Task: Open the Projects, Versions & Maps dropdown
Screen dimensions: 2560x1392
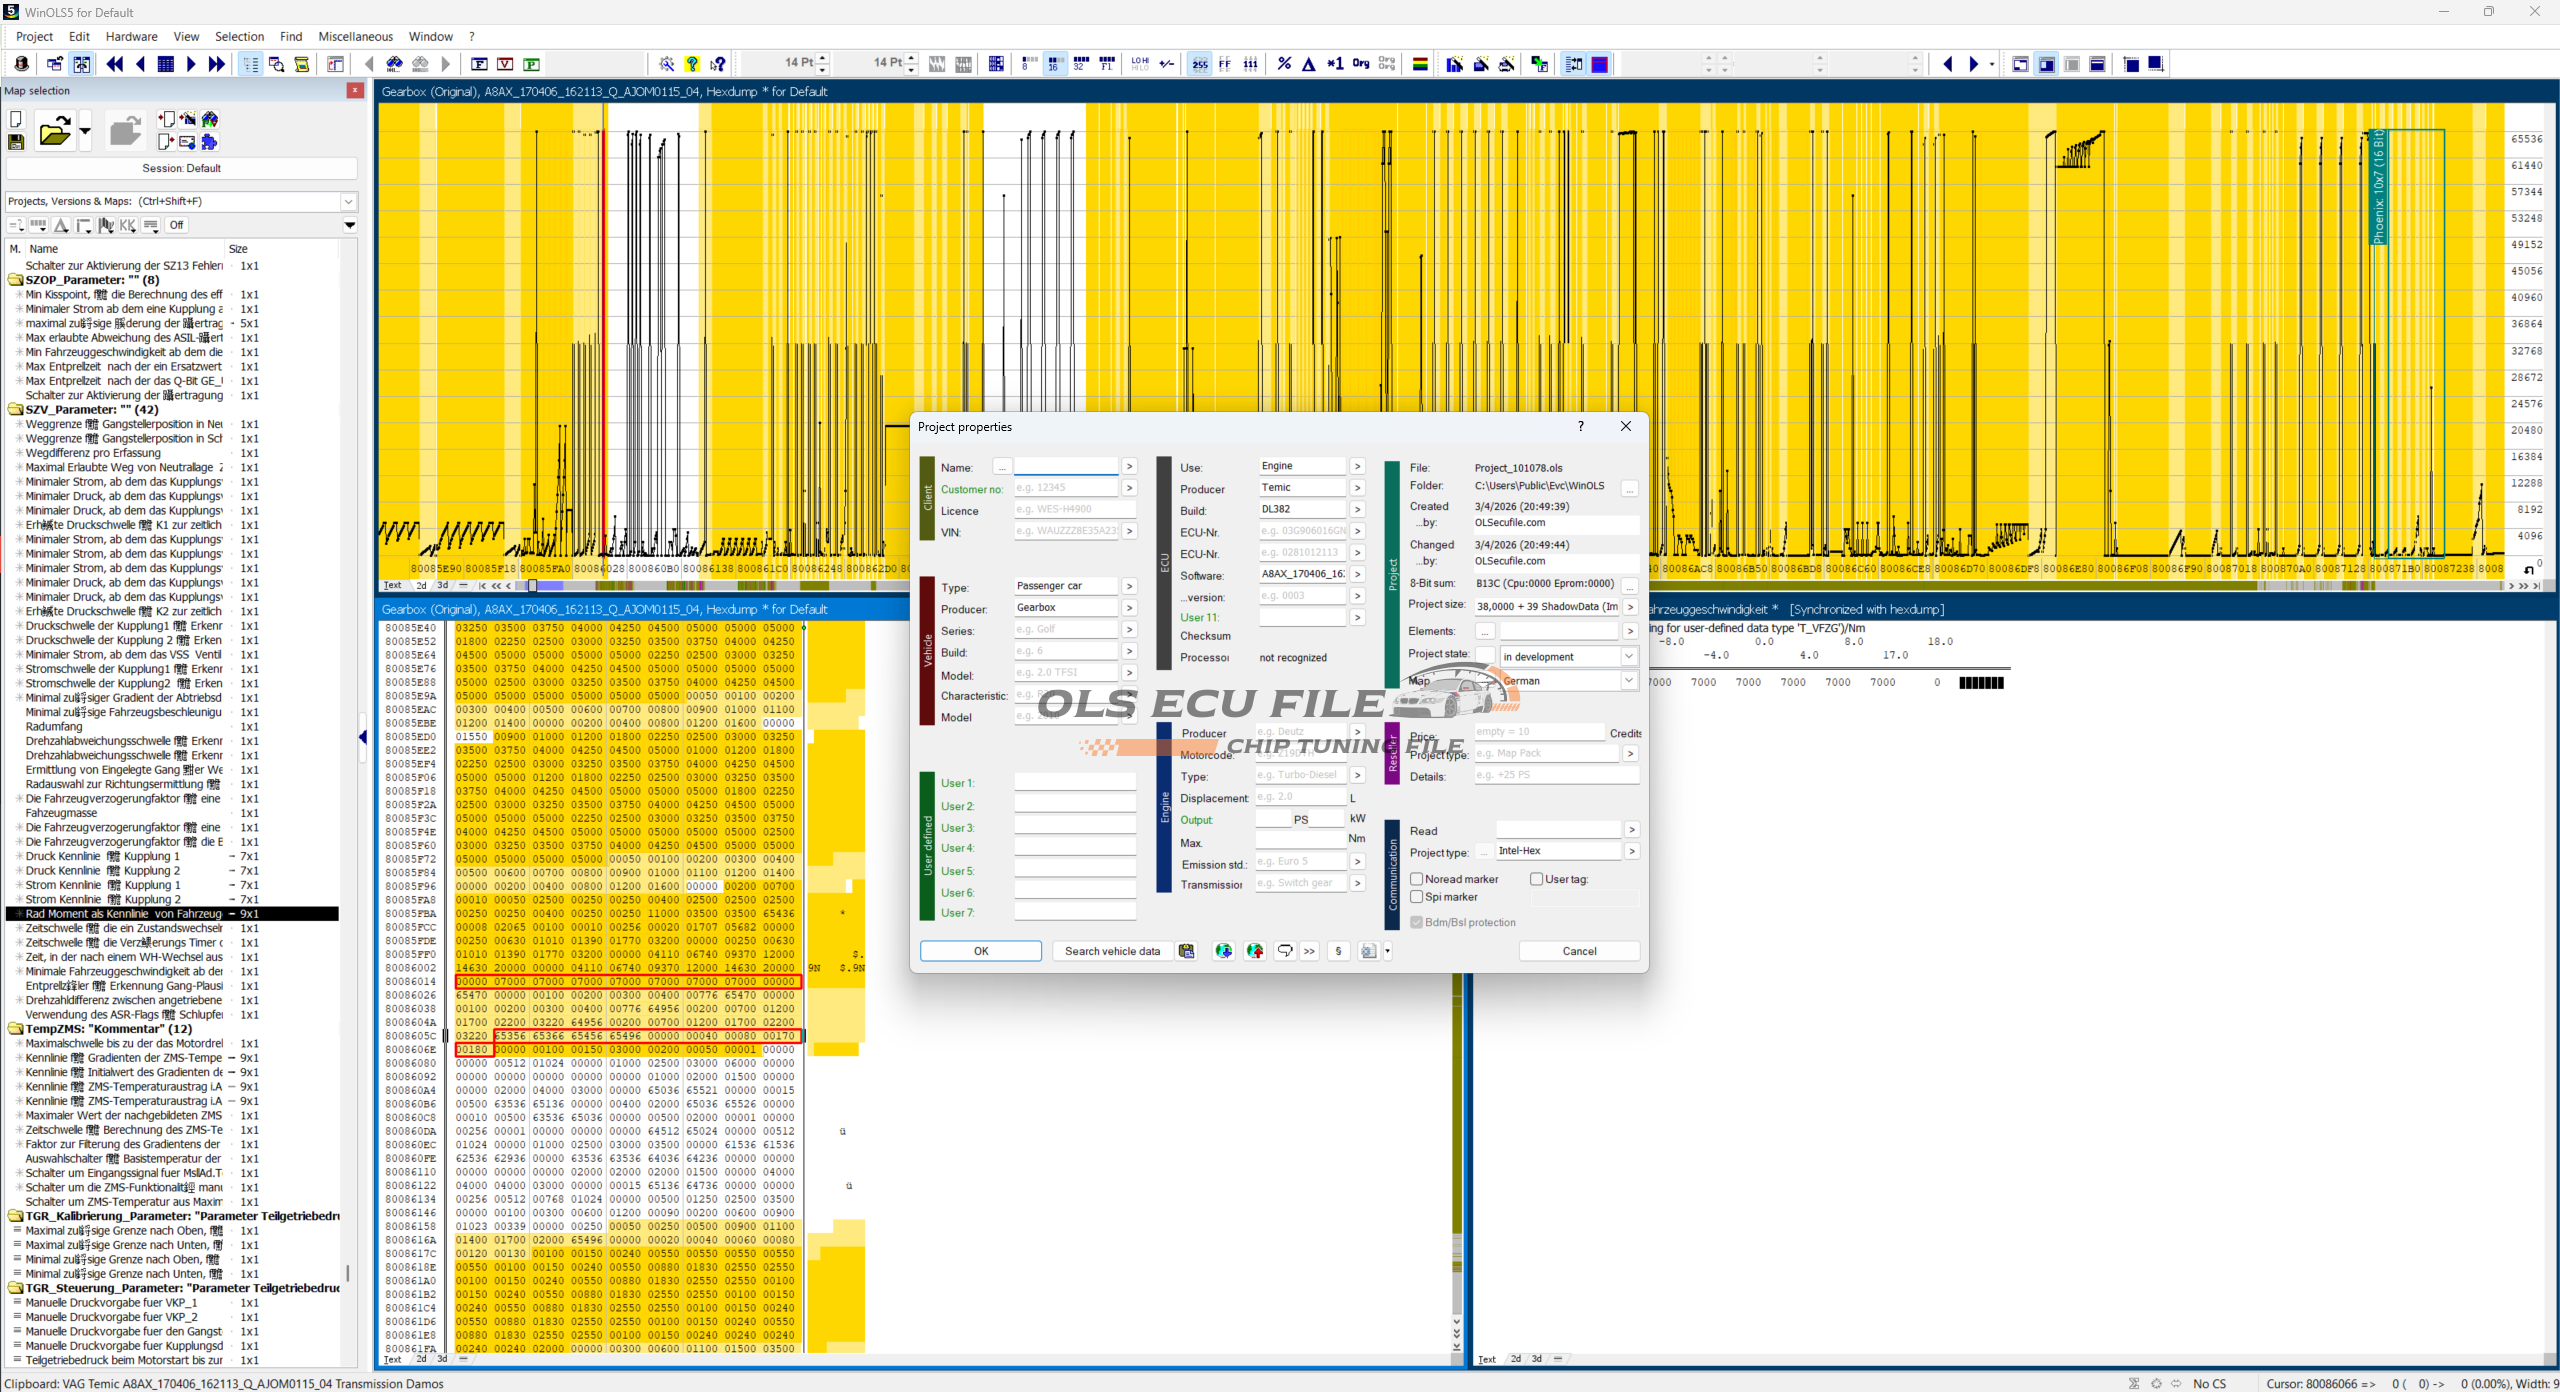Action: pyautogui.click(x=348, y=201)
